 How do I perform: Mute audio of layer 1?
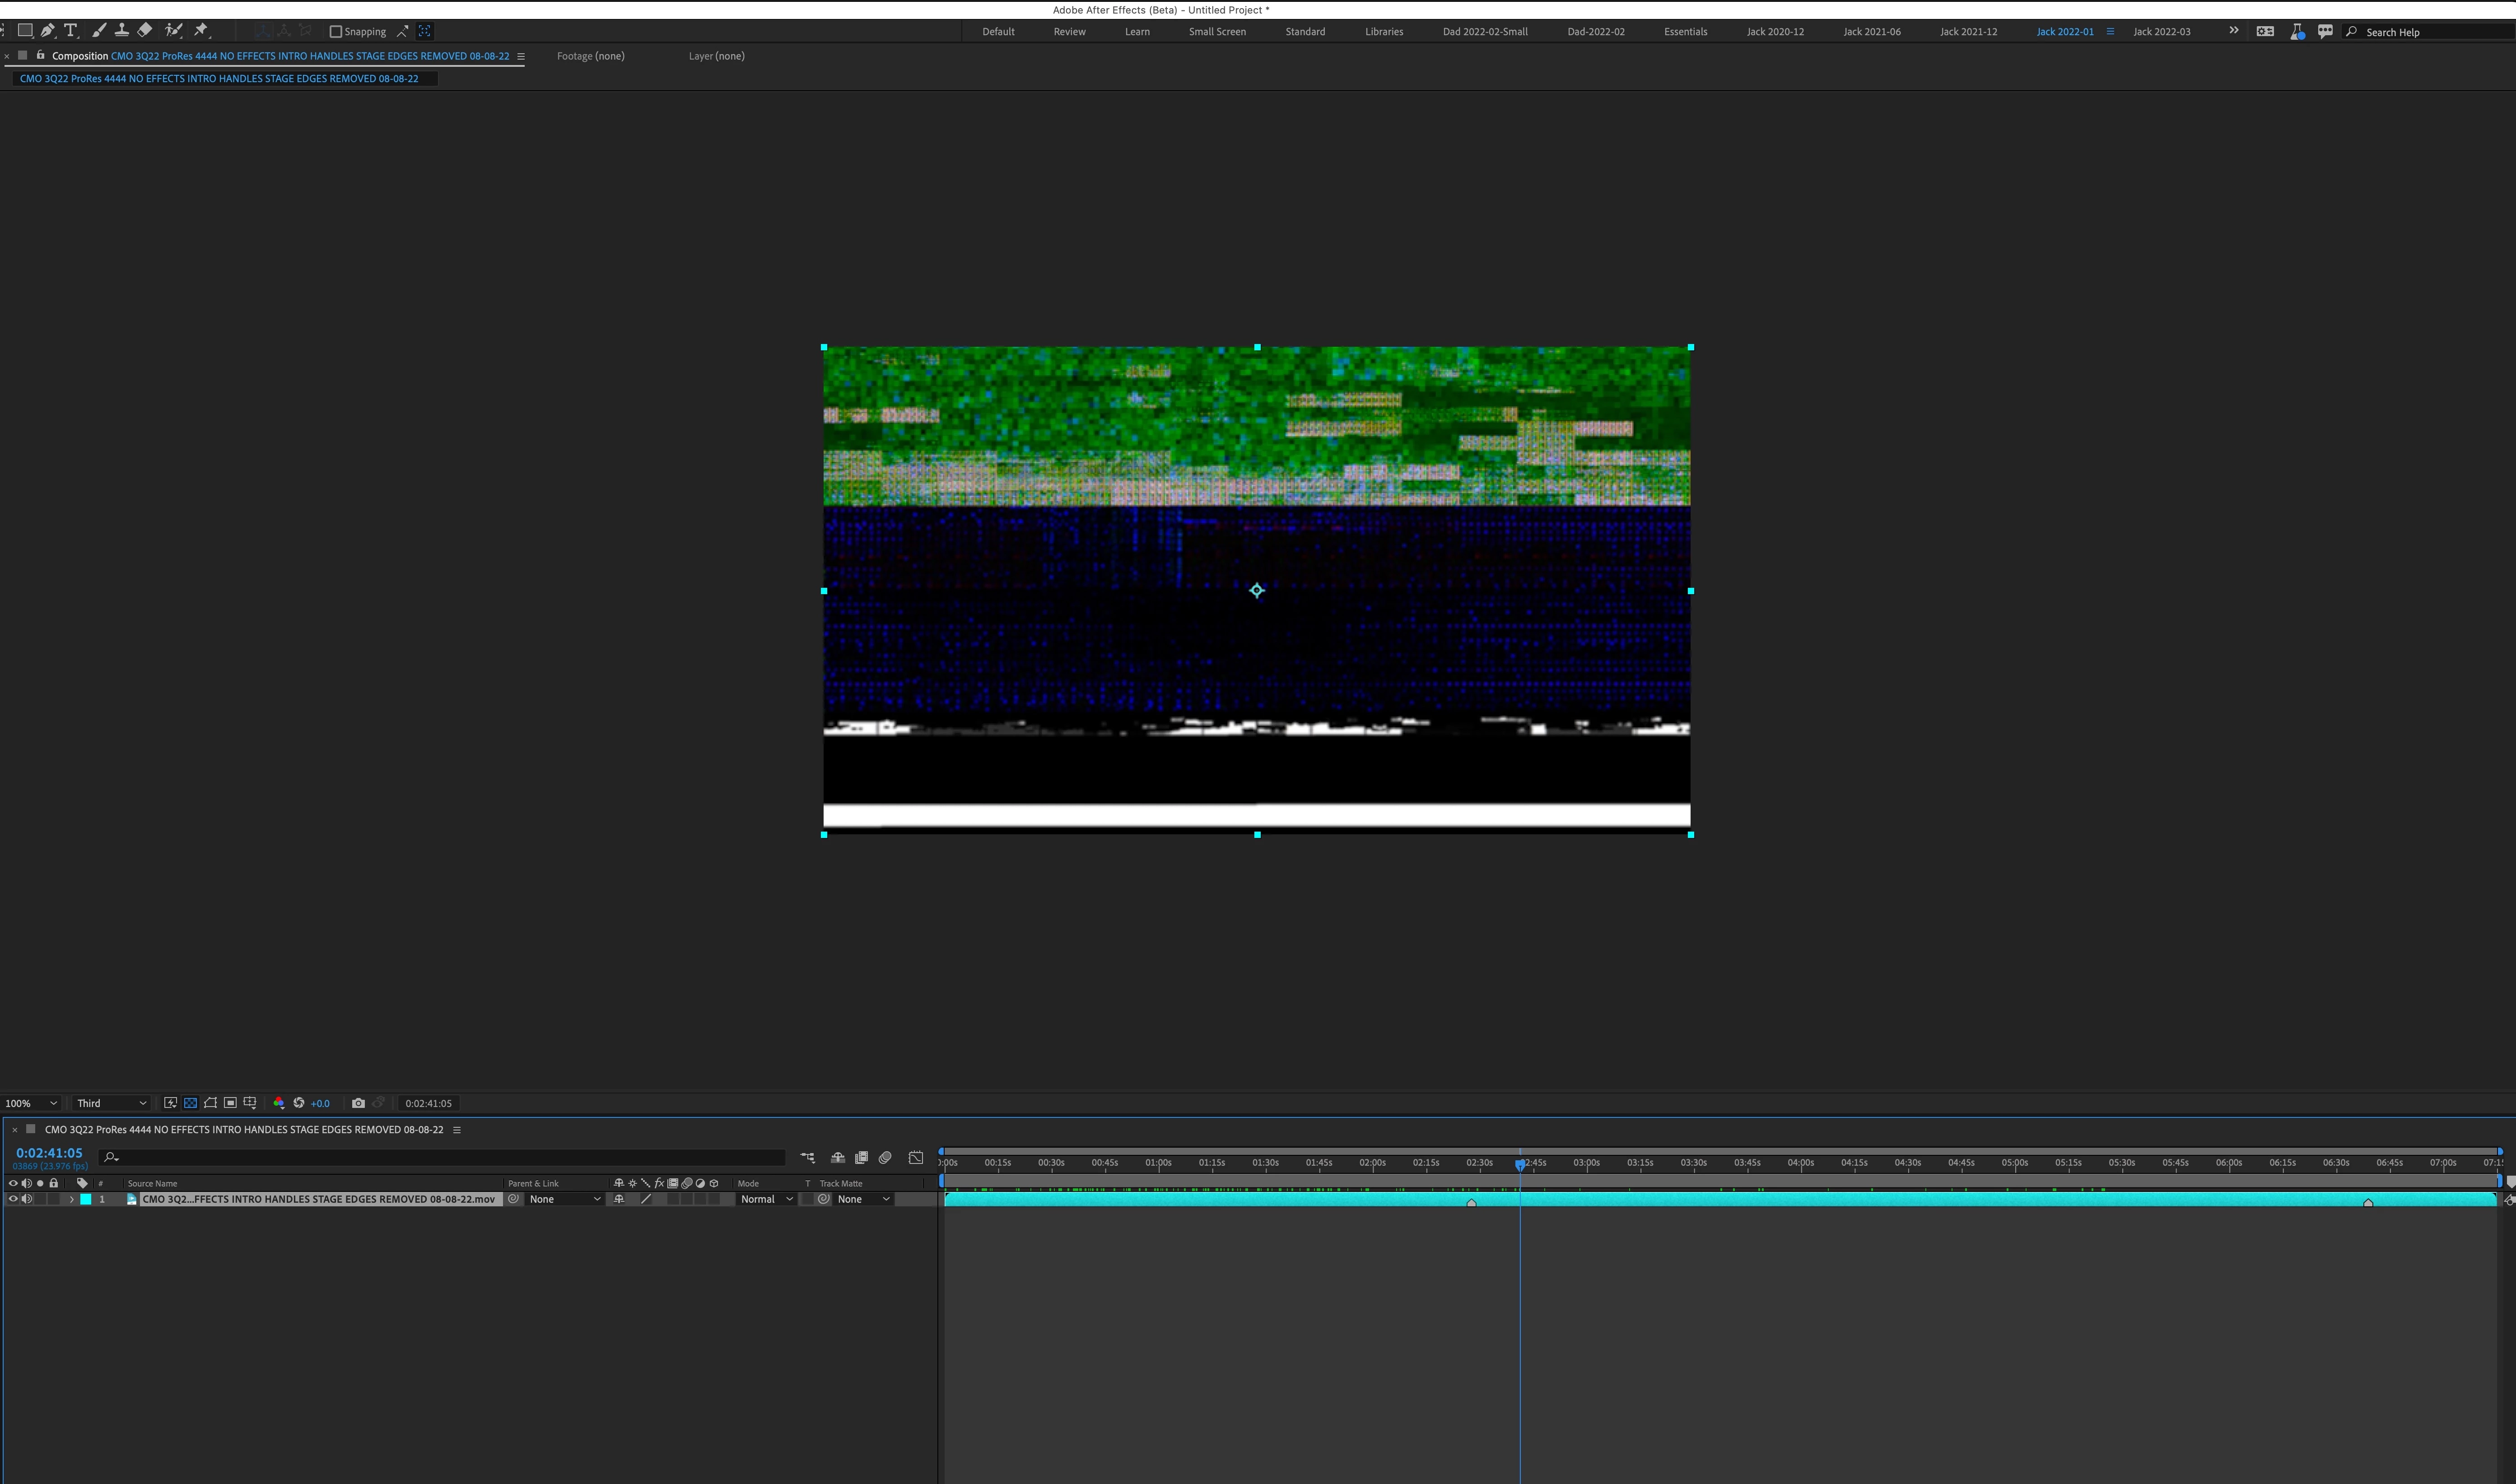(27, 1199)
